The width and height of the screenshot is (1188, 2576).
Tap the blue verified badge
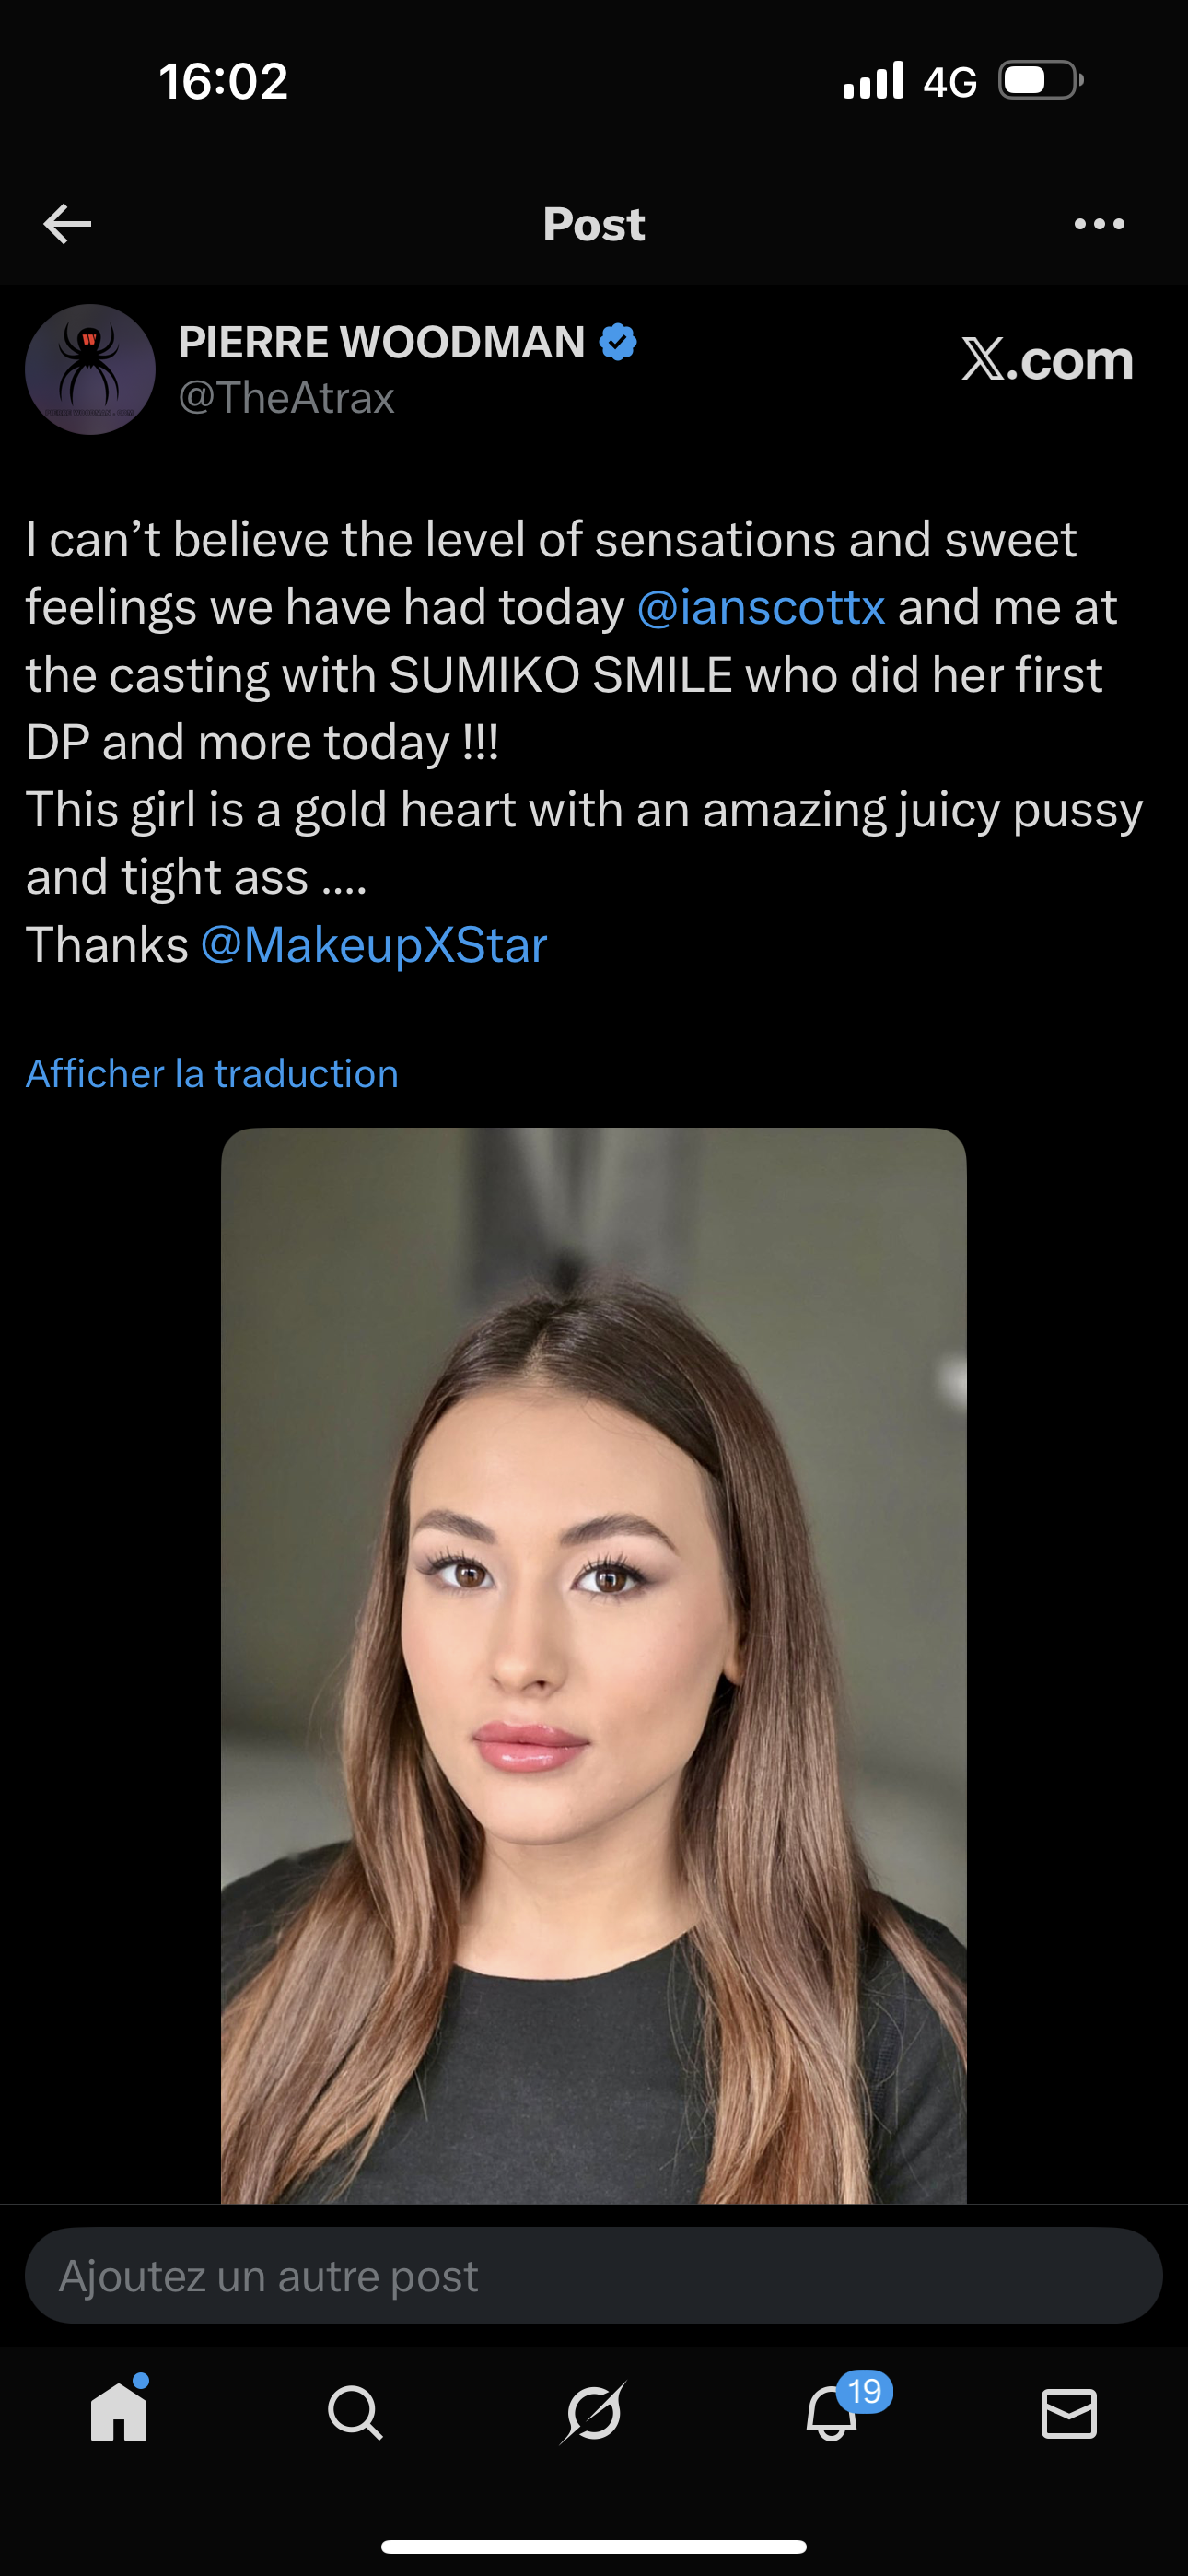coord(618,342)
